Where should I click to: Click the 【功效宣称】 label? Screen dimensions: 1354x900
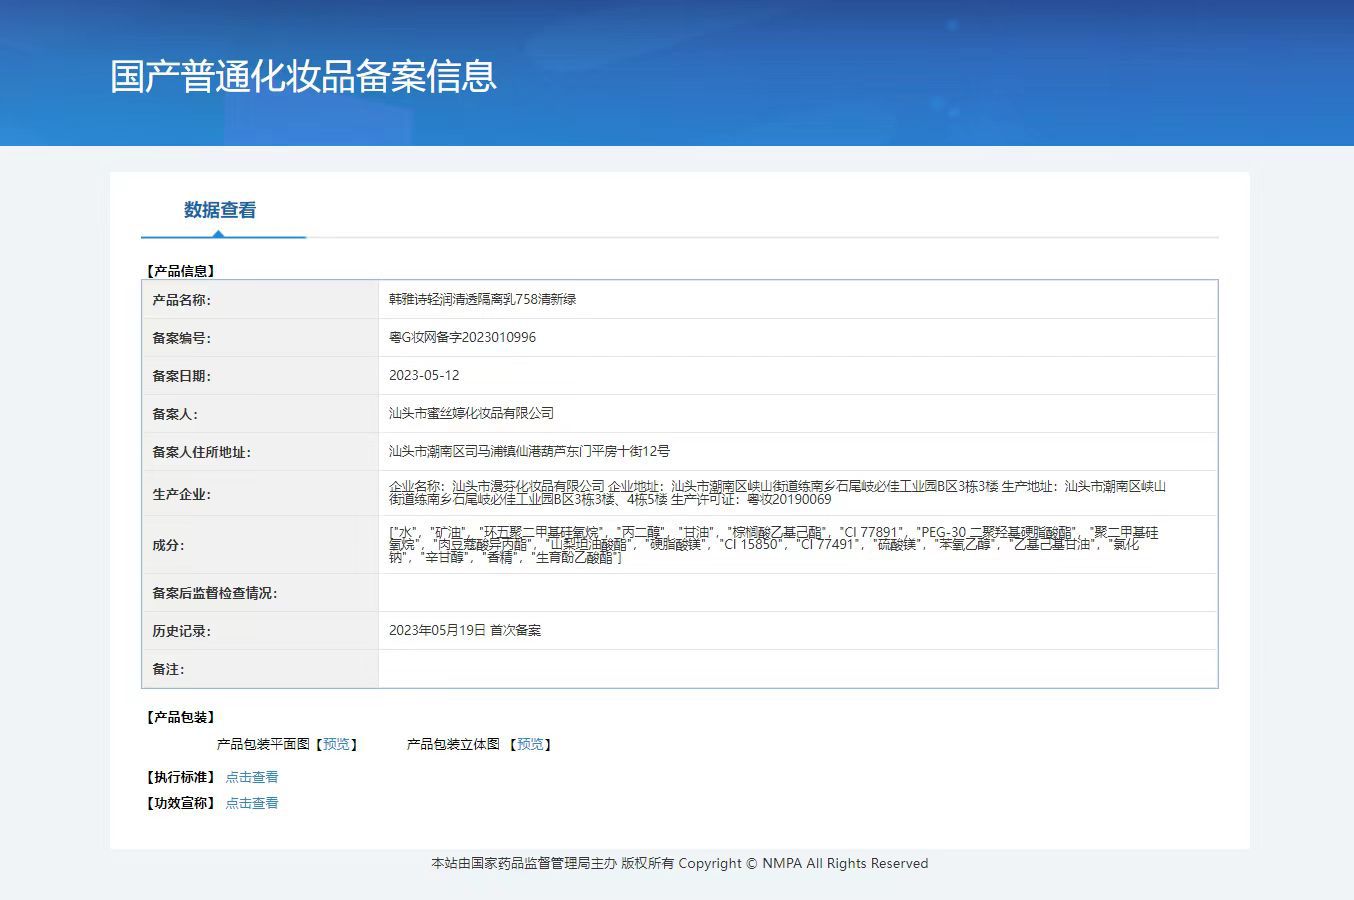[181, 803]
